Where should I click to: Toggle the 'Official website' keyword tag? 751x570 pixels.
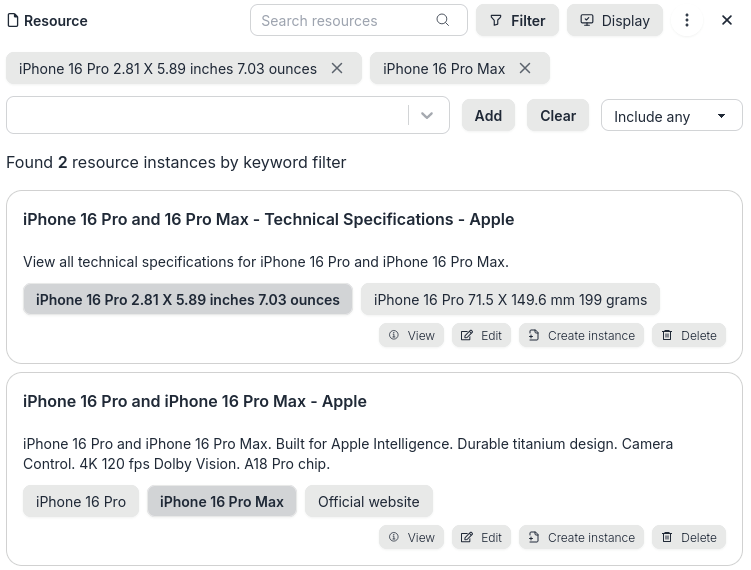369,501
